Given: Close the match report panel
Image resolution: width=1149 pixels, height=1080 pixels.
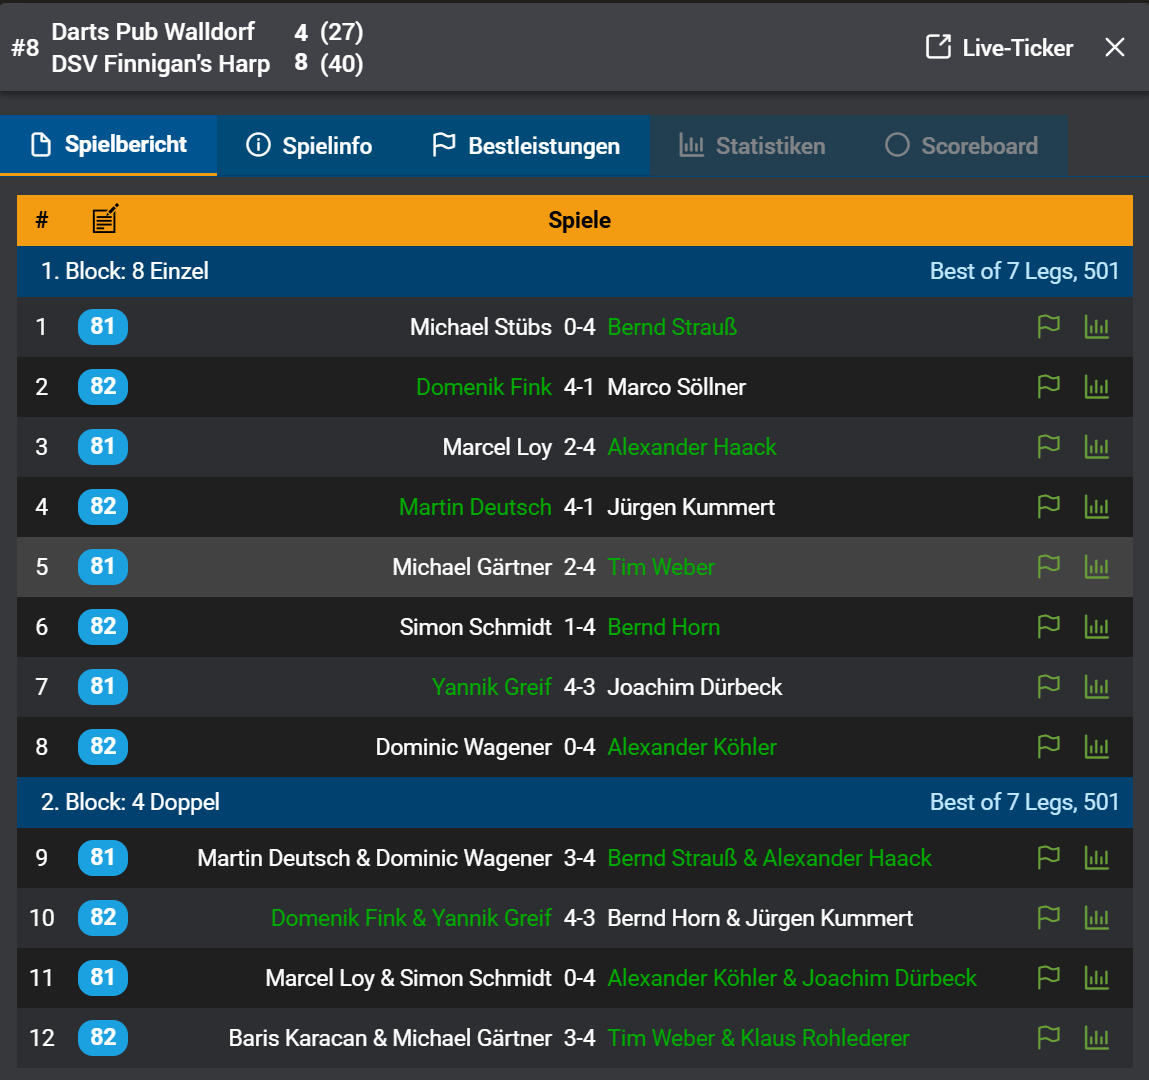Looking at the screenshot, I should pyautogui.click(x=1115, y=48).
